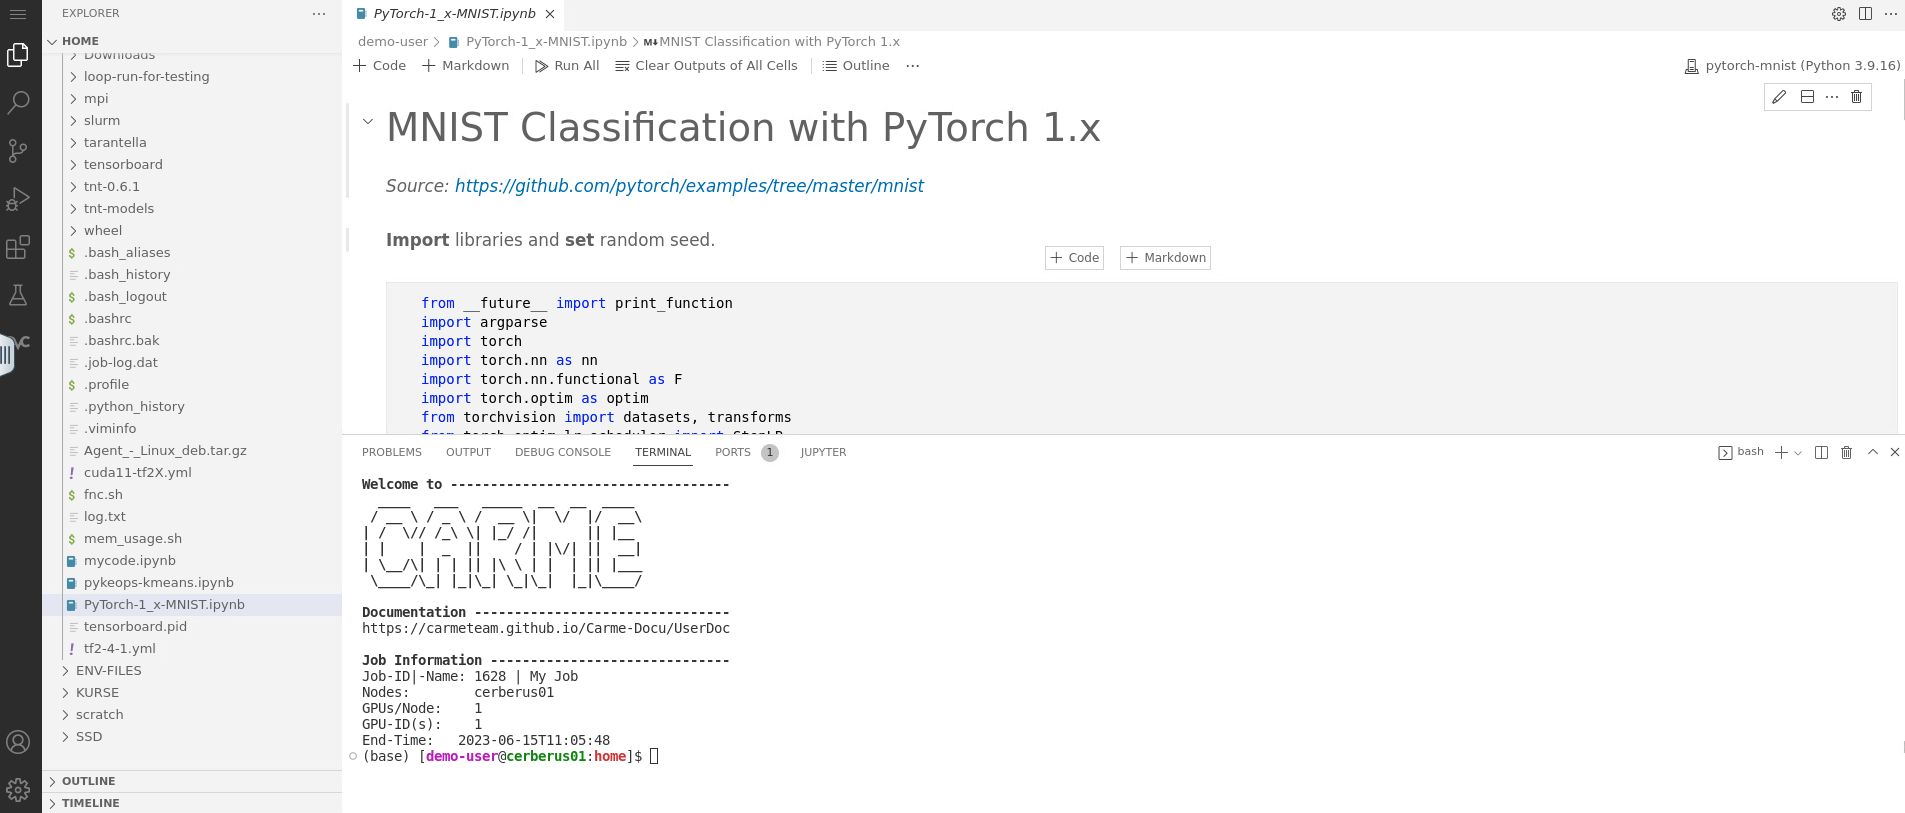This screenshot has height=813, width=1905.
Task: Edit the markdown cell with pencil
Action: click(1779, 97)
